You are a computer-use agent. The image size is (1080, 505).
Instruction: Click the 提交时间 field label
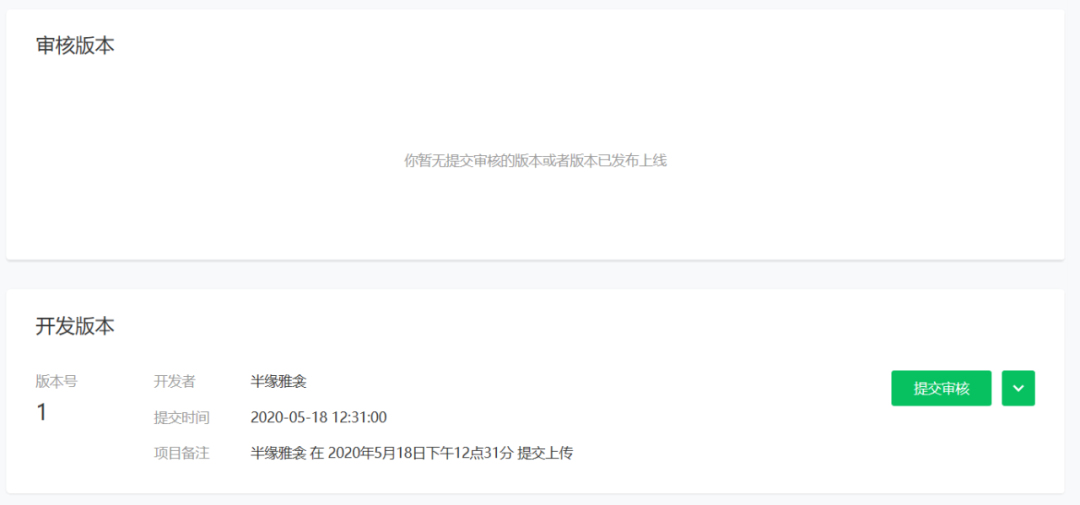181,418
